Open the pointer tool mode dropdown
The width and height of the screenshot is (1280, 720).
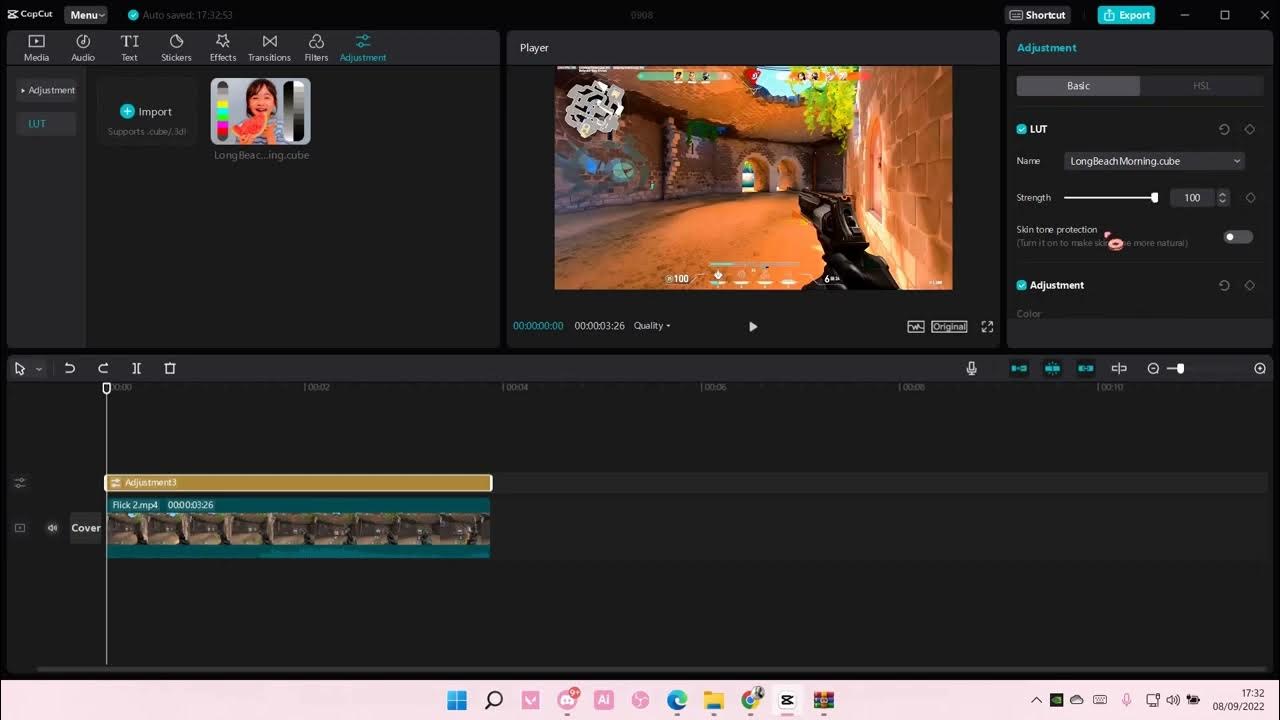[39, 369]
